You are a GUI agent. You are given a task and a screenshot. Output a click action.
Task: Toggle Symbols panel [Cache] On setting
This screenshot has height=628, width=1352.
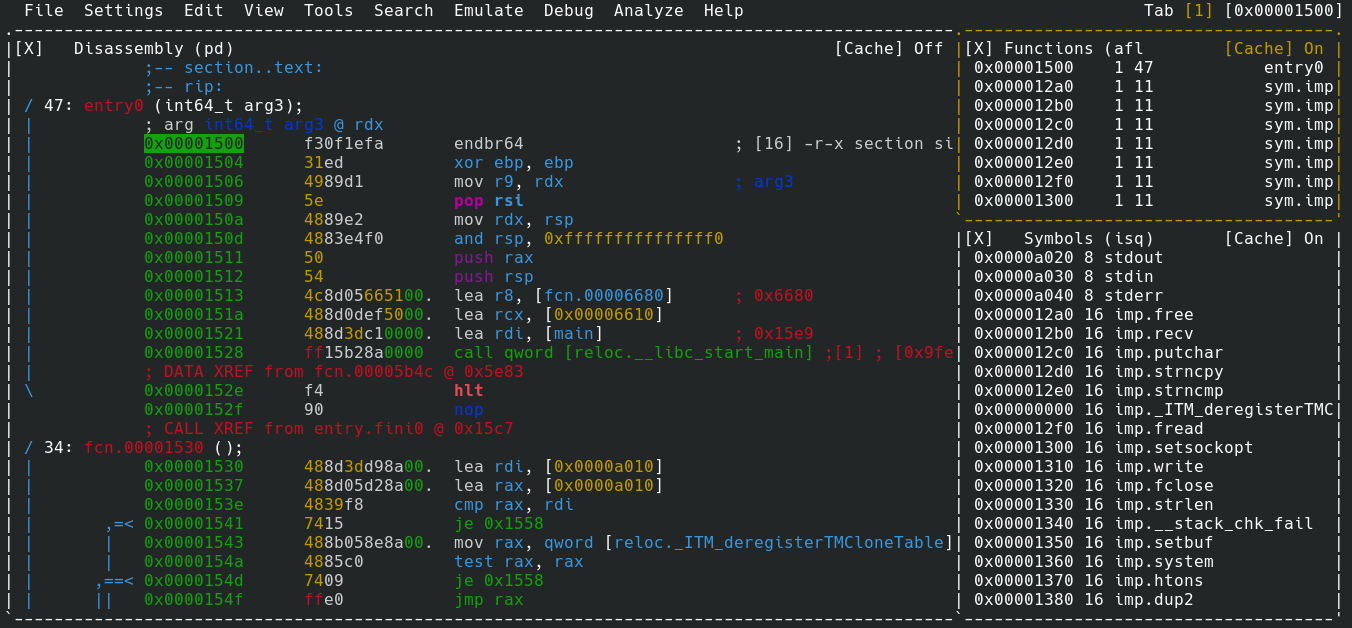tap(1273, 238)
